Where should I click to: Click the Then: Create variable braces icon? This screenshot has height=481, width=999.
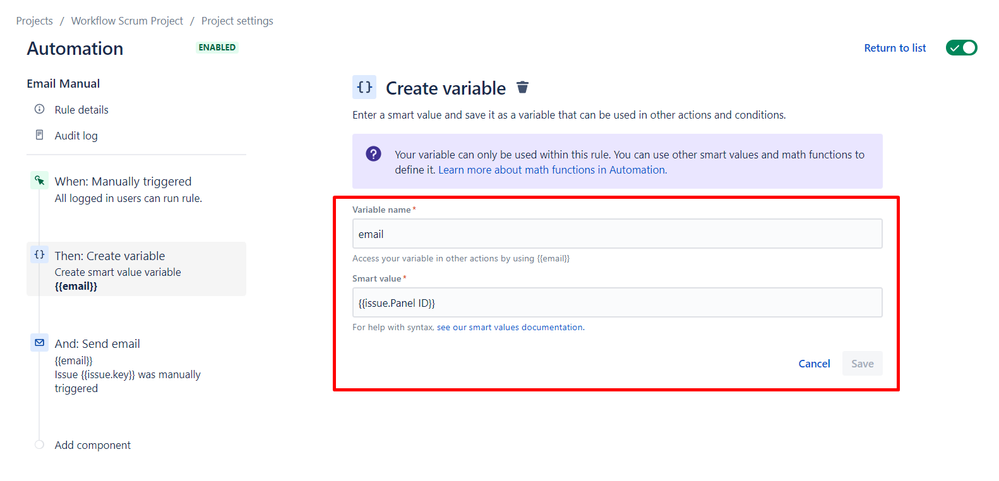coord(40,255)
